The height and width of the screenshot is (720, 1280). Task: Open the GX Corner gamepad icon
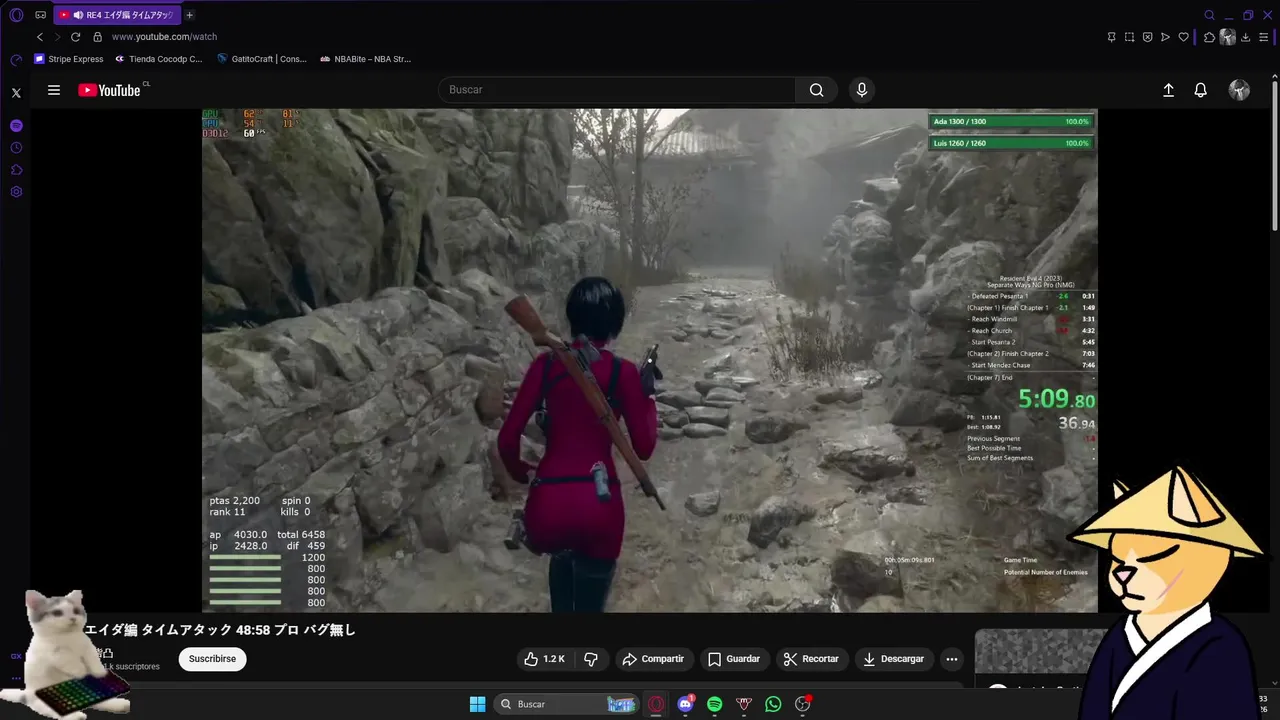click(40, 15)
